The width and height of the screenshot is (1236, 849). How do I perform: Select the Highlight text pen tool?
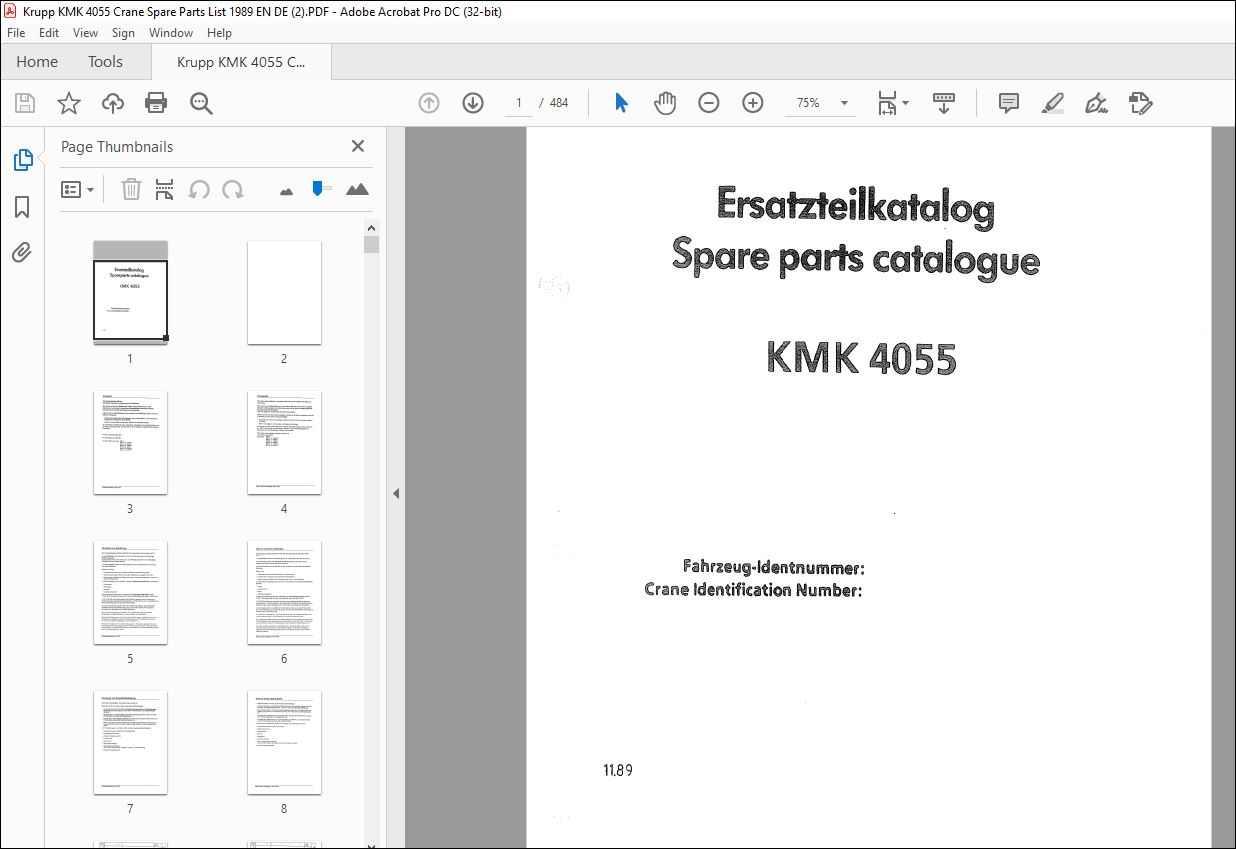pyautogui.click(x=1052, y=103)
